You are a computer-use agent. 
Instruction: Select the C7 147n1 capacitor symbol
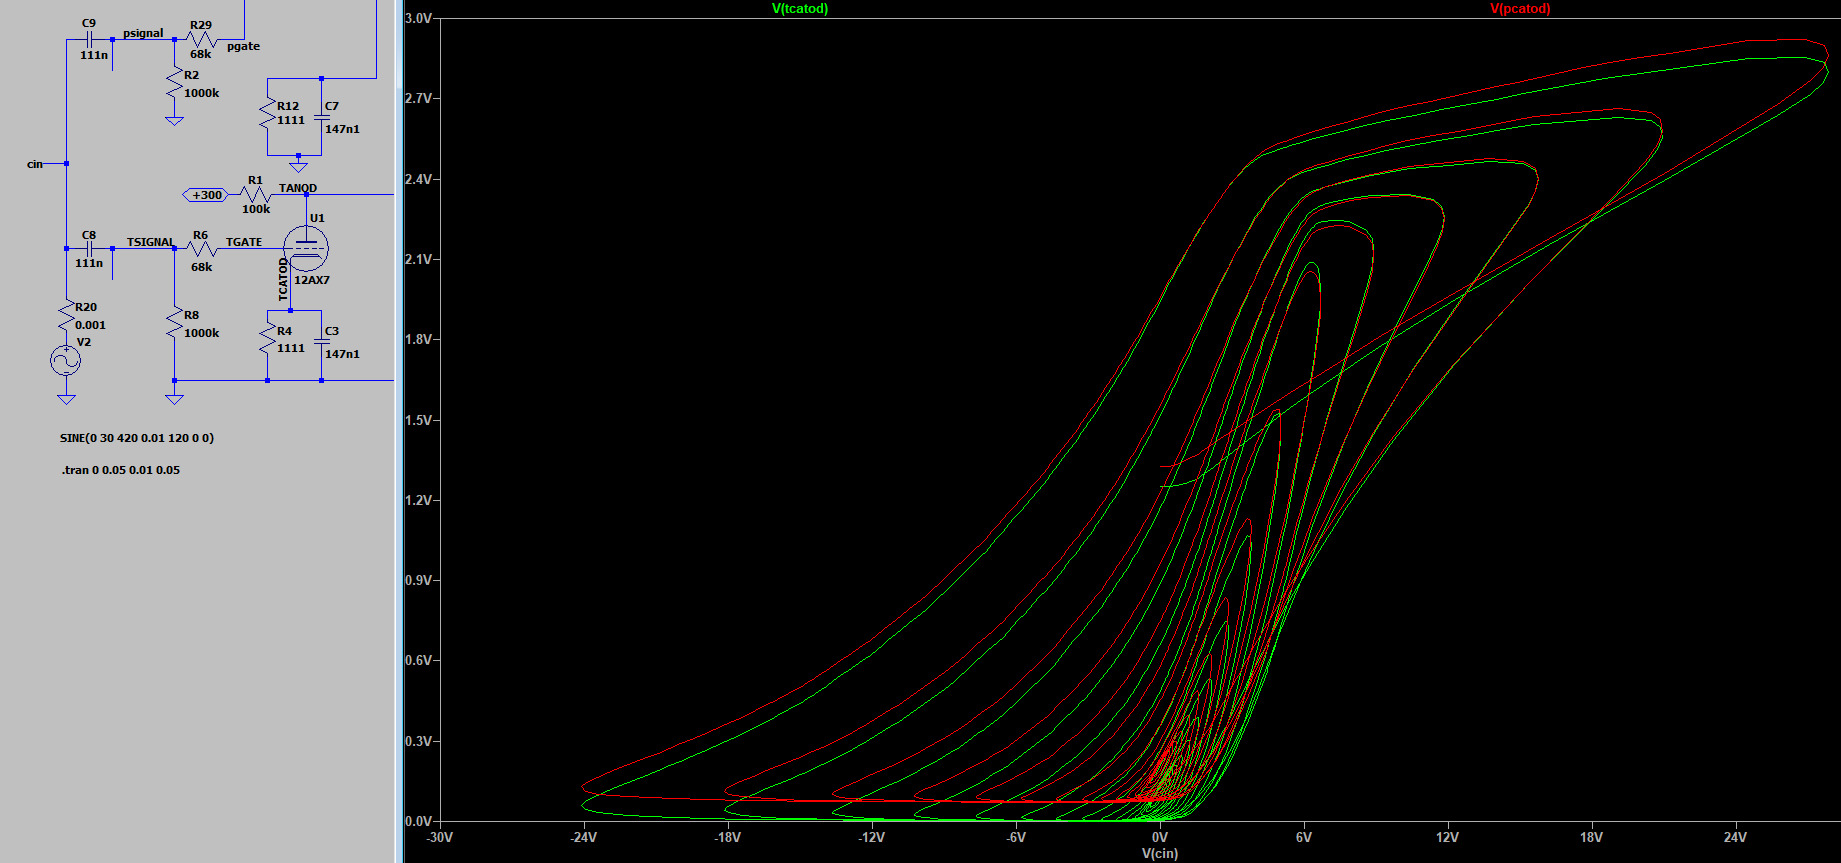click(321, 117)
